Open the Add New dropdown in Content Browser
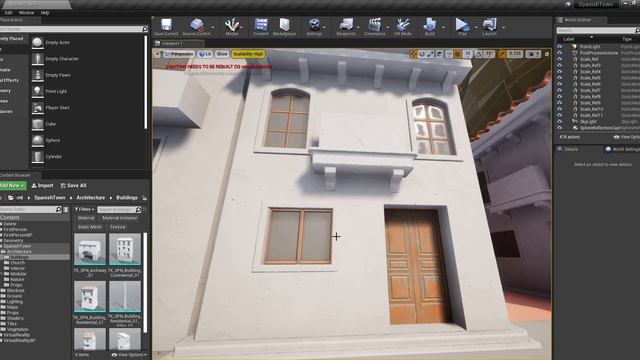 click(13, 185)
